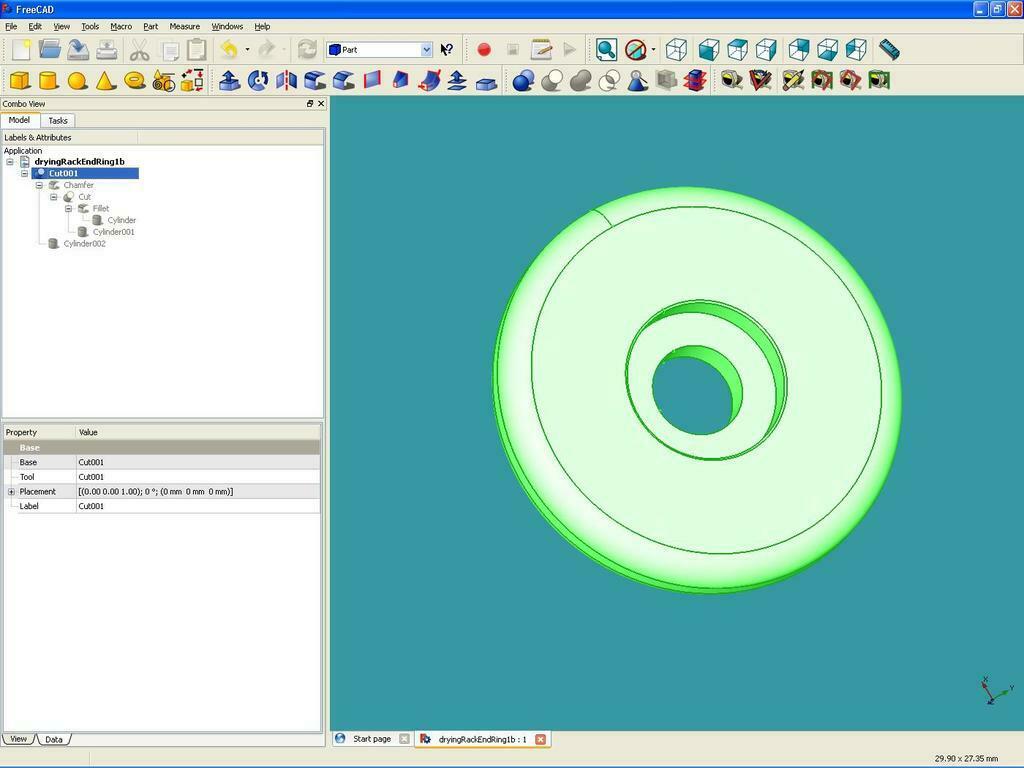The width and height of the screenshot is (1024, 768).
Task: Switch to the isometric axonometric view
Action: click(x=676, y=50)
